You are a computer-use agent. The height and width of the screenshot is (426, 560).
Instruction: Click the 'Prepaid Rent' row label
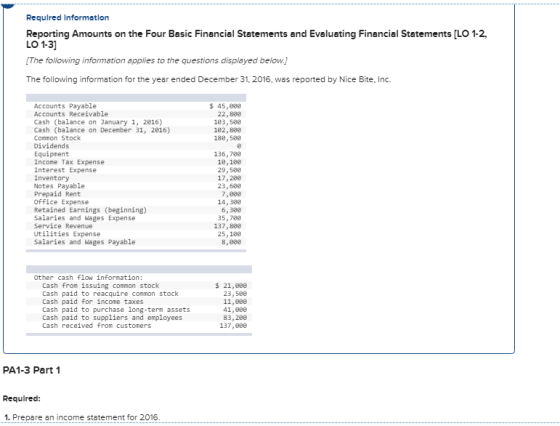(57, 194)
